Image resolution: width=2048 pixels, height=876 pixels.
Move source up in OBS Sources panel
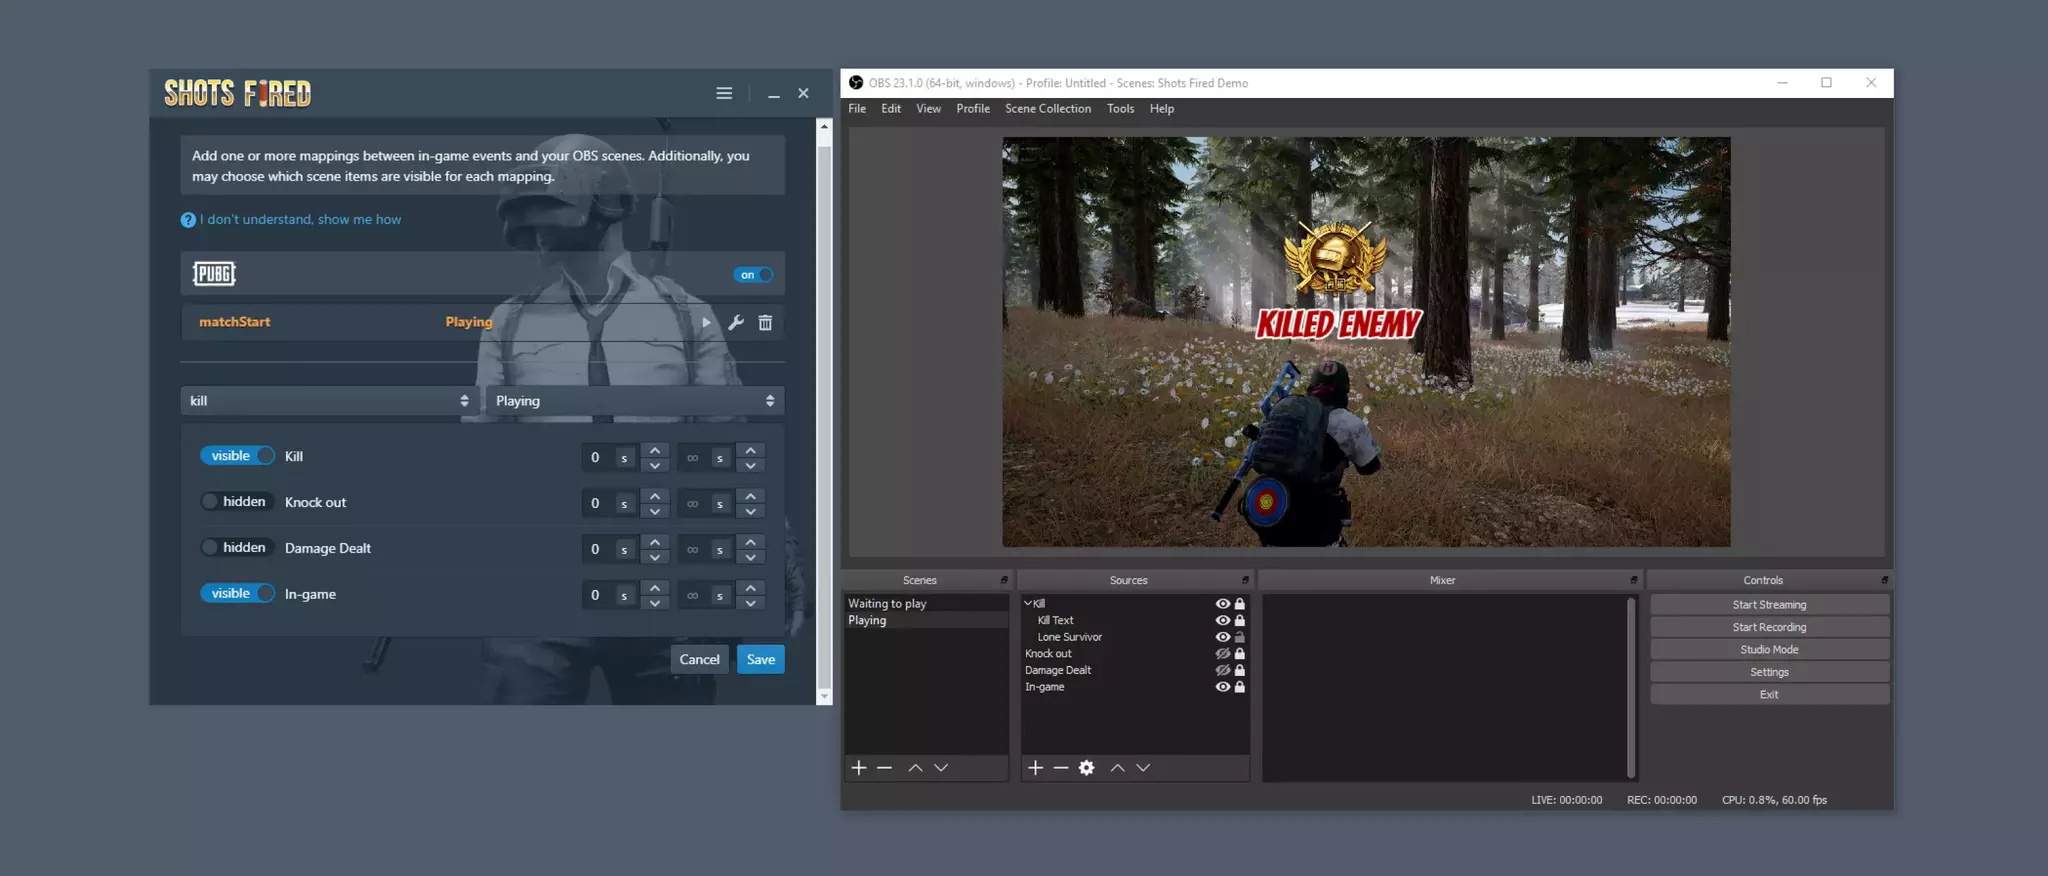tap(1117, 768)
